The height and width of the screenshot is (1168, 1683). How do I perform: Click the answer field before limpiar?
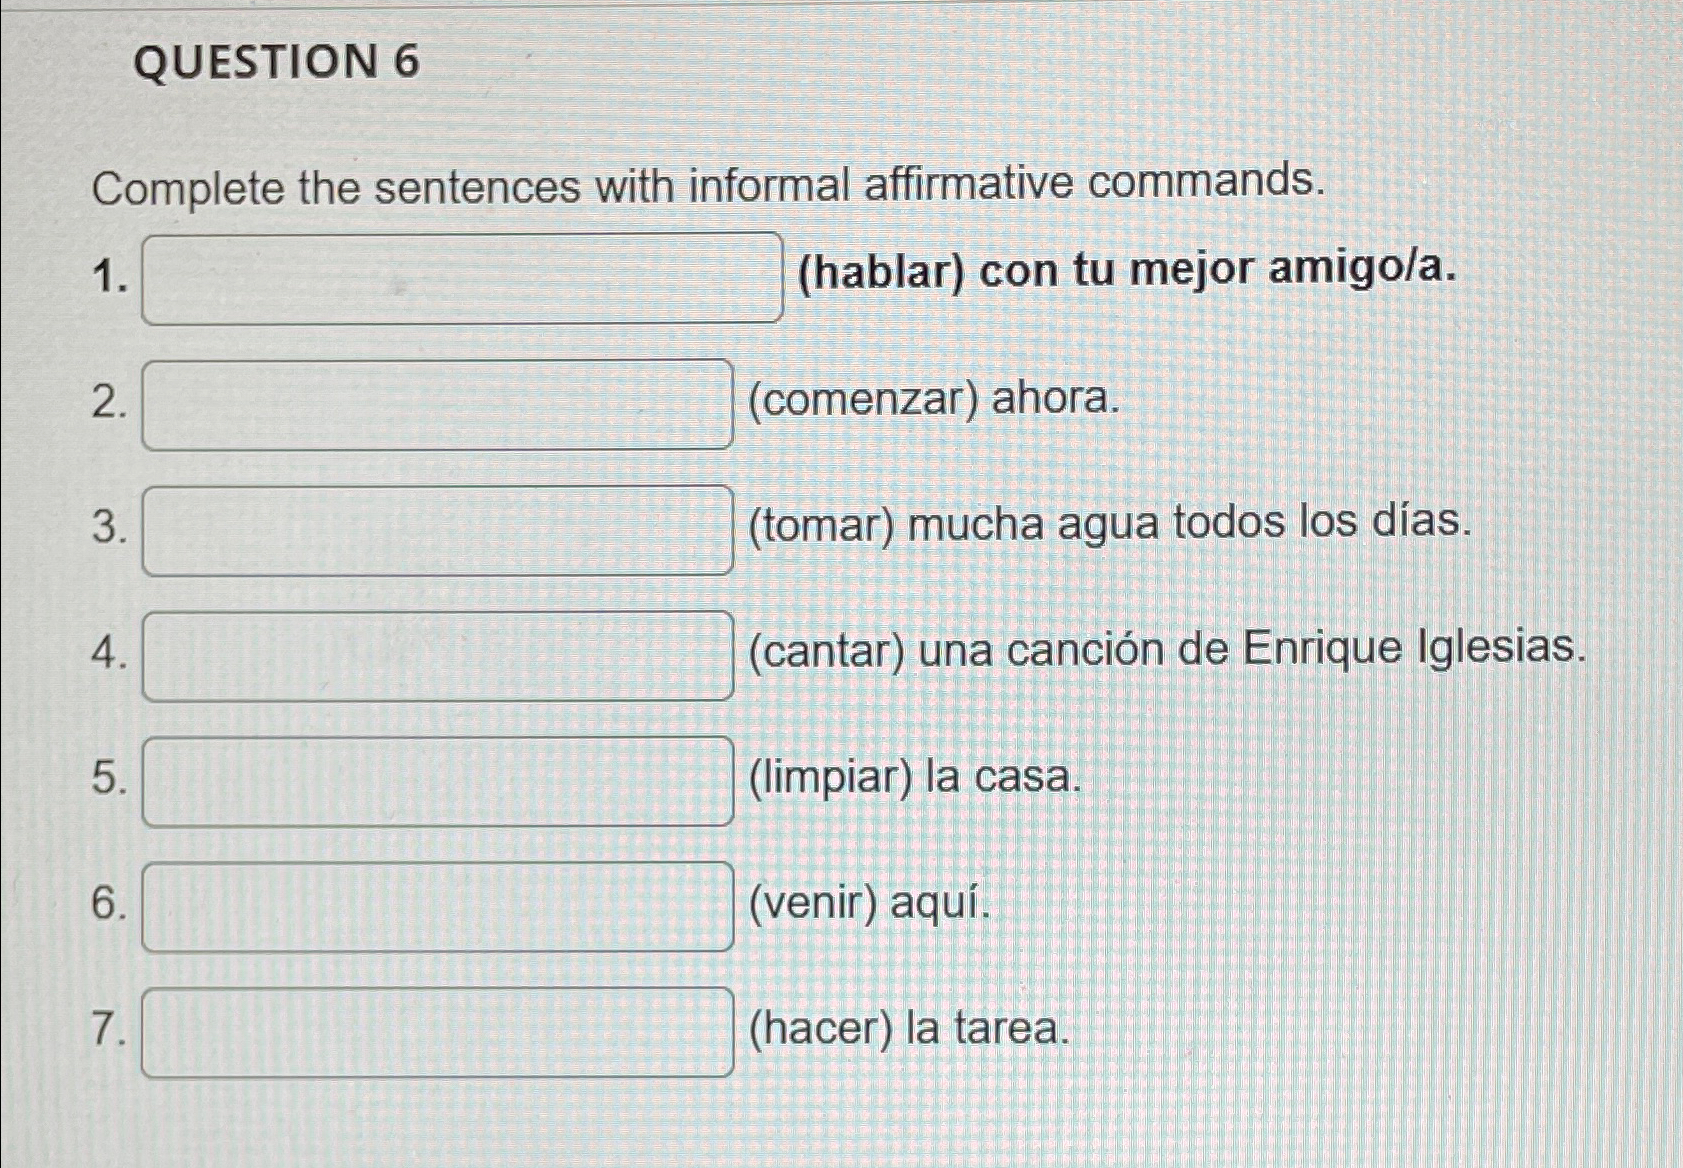[440, 785]
